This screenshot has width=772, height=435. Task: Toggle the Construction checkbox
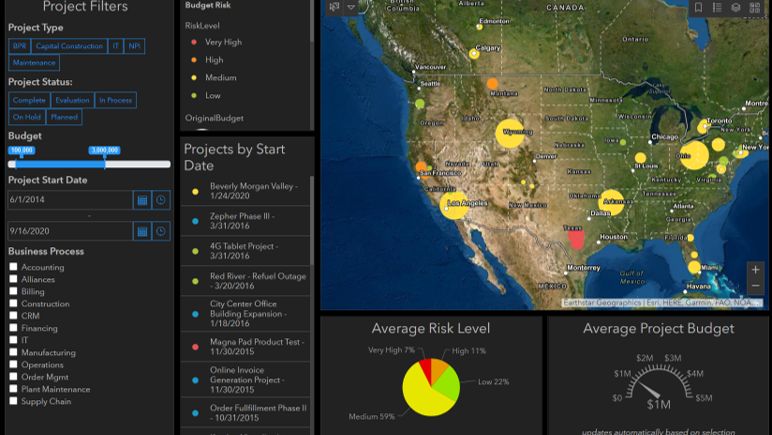tap(13, 303)
